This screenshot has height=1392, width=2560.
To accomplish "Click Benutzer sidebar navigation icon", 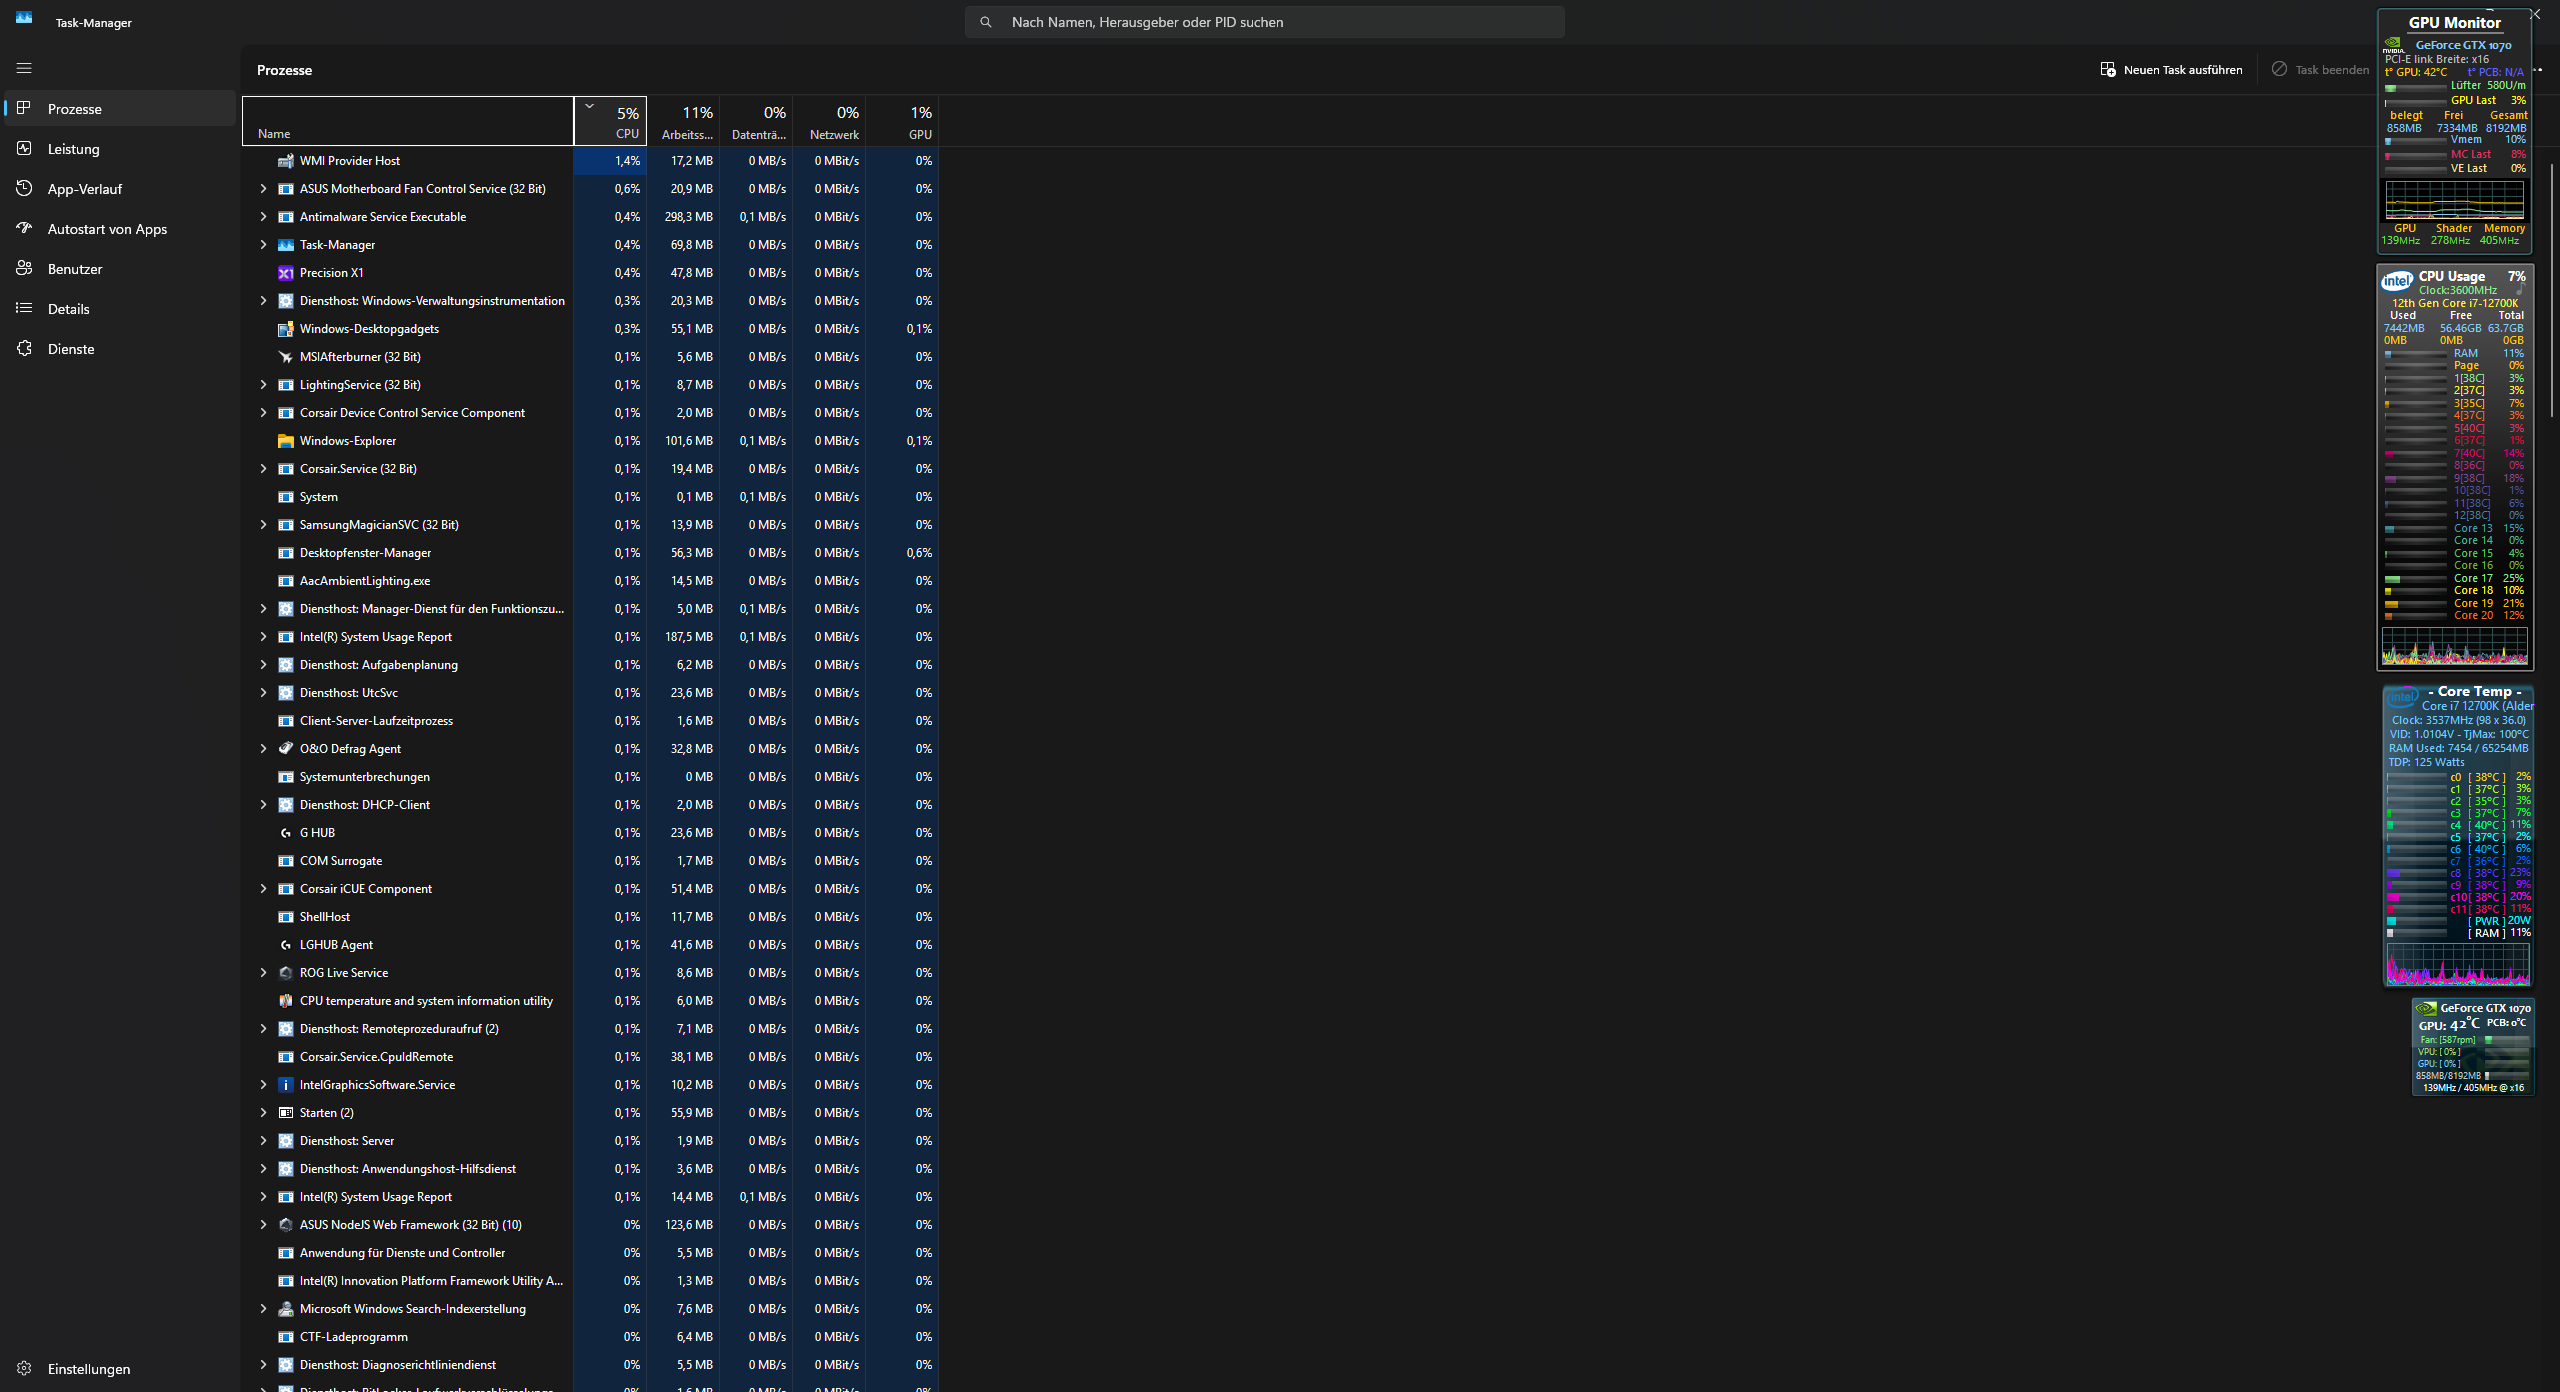I will 24,267.
